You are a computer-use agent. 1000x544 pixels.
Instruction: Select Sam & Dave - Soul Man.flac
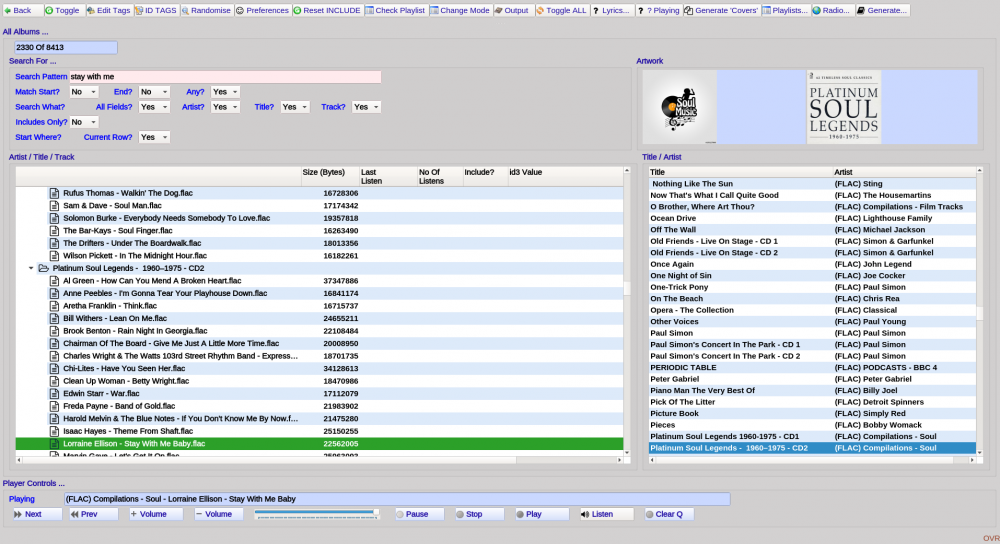click(319, 205)
